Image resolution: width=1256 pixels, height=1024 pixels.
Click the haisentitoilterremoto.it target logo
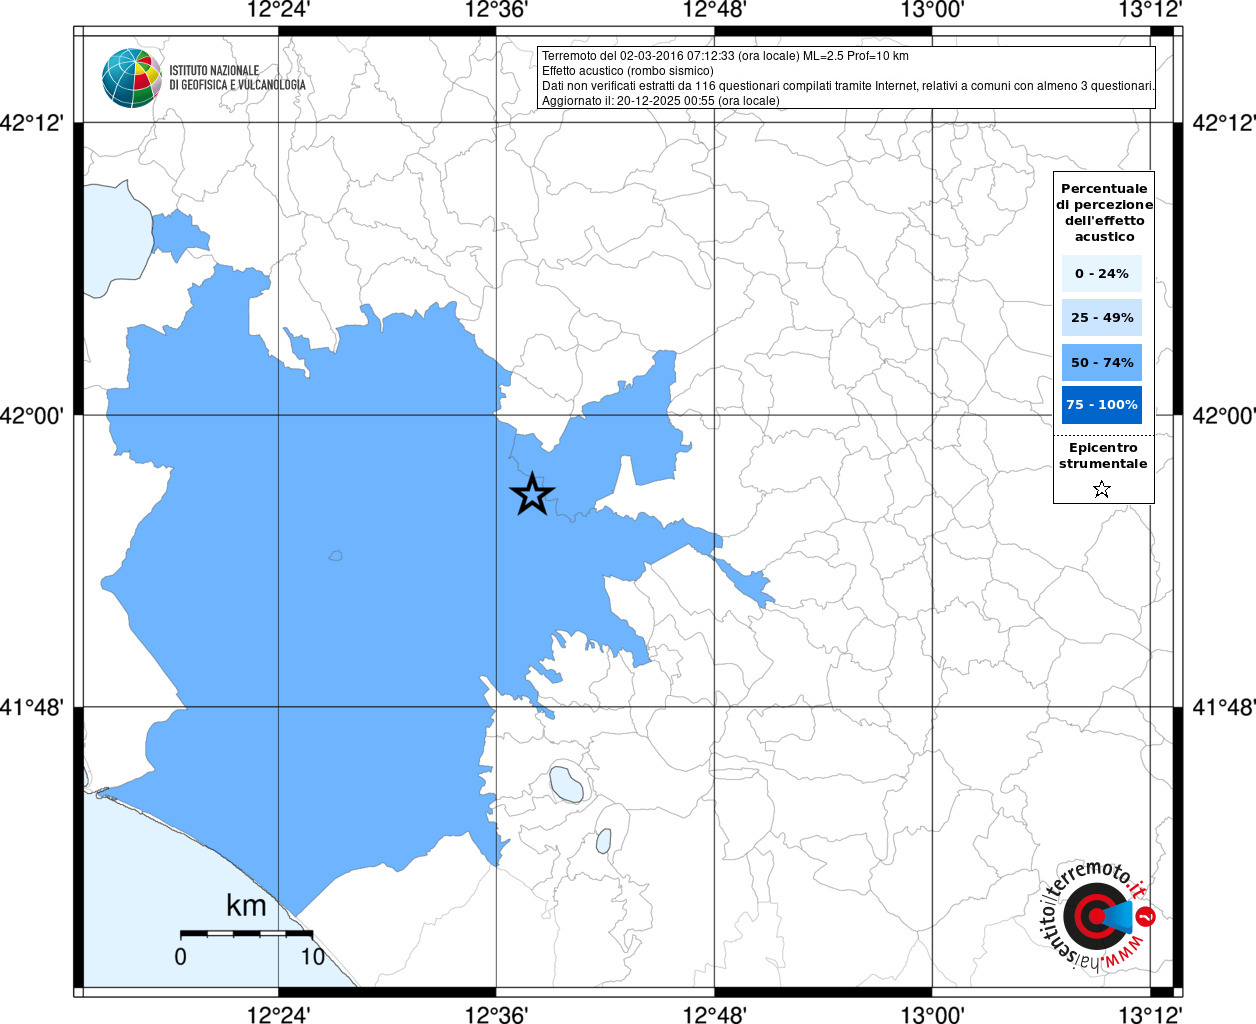[x=1098, y=915]
